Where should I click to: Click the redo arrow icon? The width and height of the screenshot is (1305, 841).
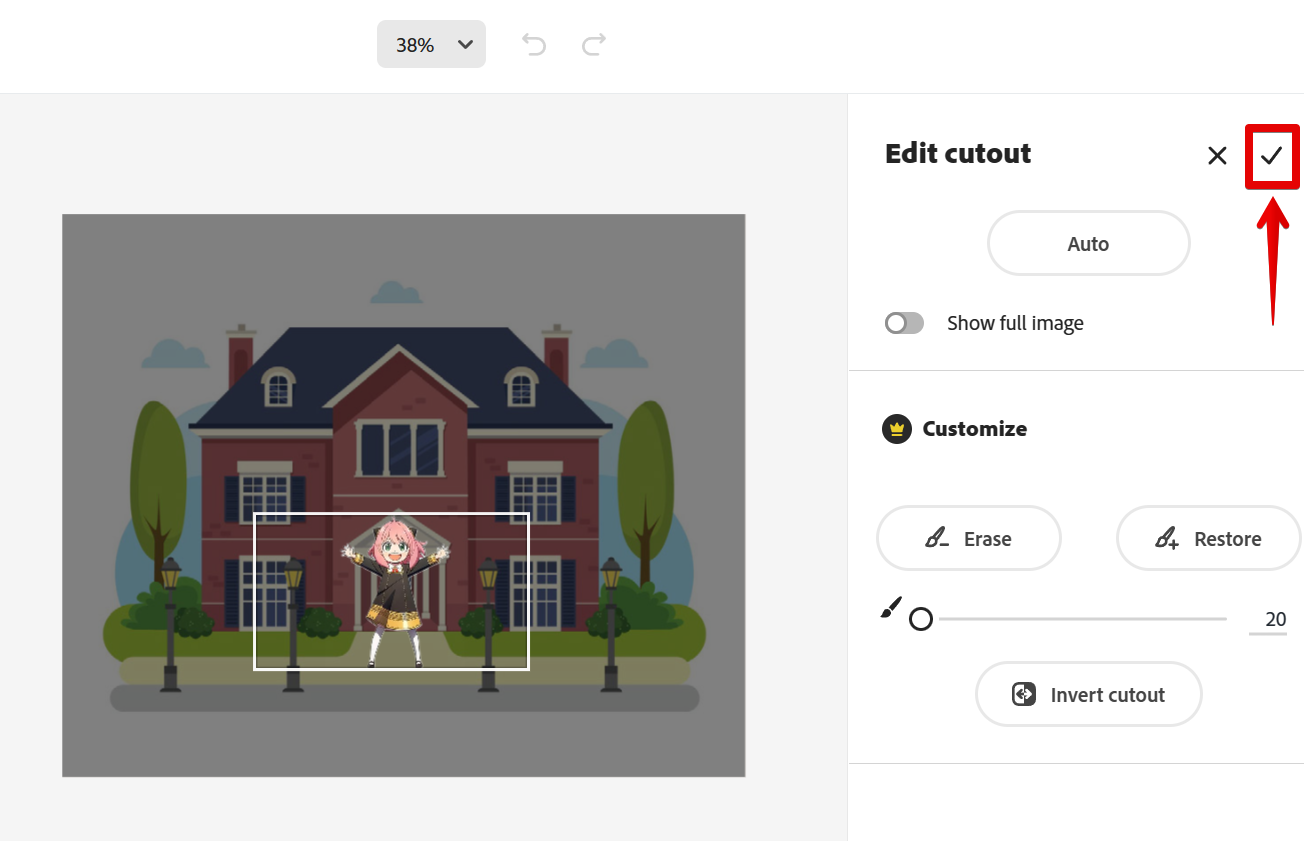[x=594, y=44]
